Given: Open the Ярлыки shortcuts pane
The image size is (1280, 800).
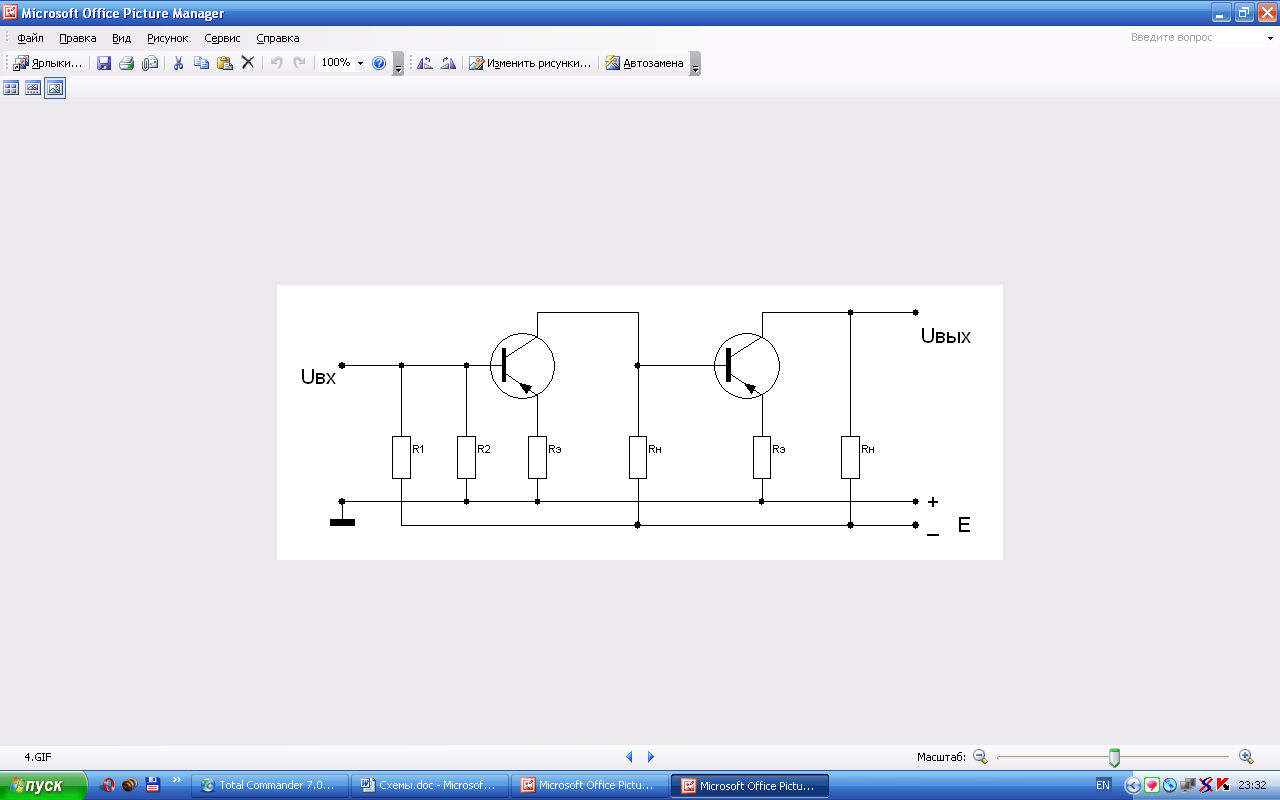Looking at the screenshot, I should tap(47, 63).
